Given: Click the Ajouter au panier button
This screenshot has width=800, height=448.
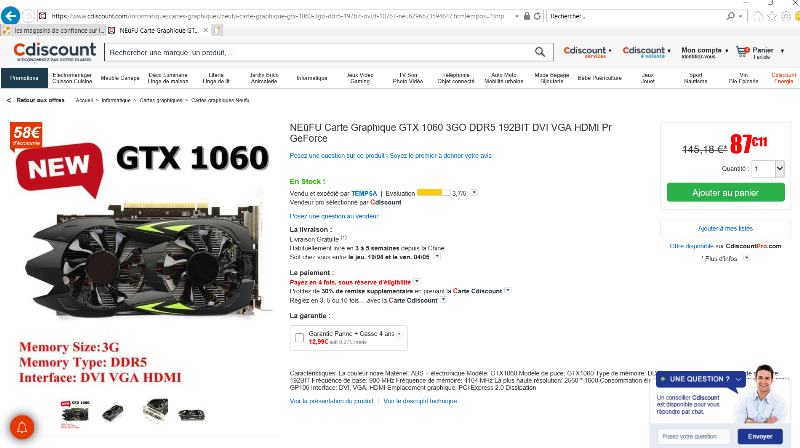Looking at the screenshot, I should tap(726, 192).
